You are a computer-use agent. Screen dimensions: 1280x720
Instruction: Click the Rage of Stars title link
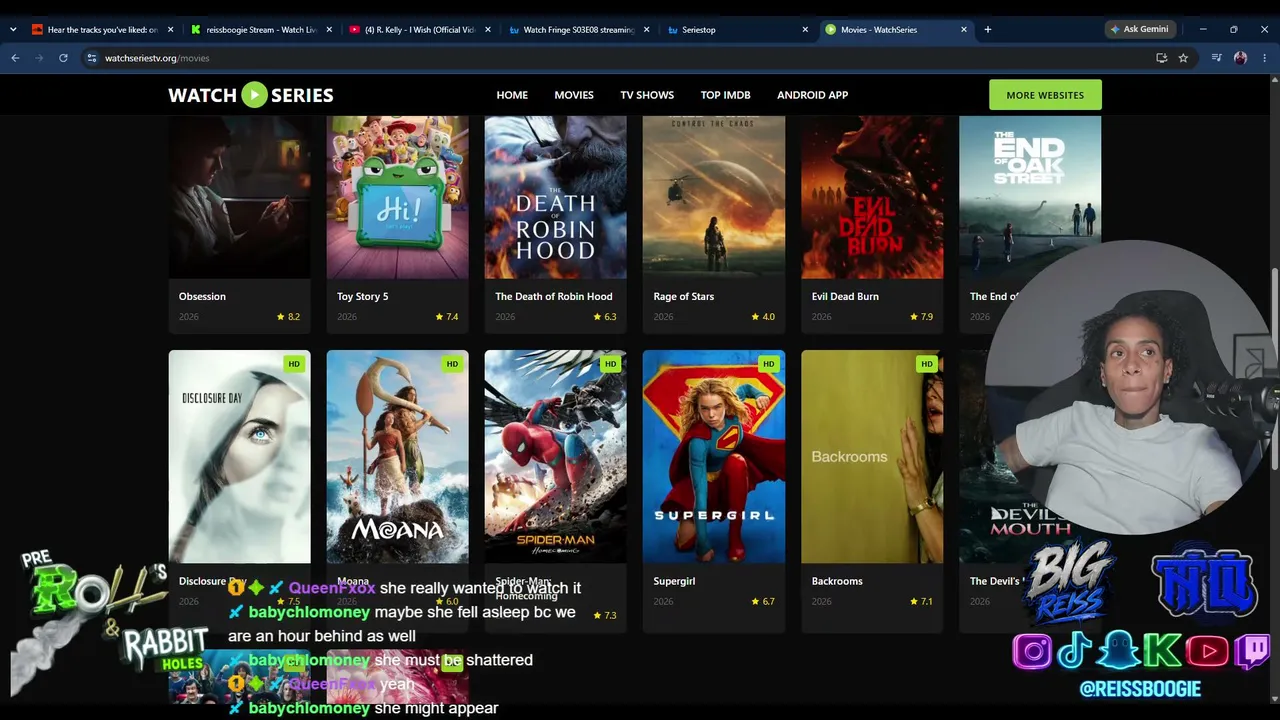pos(684,297)
